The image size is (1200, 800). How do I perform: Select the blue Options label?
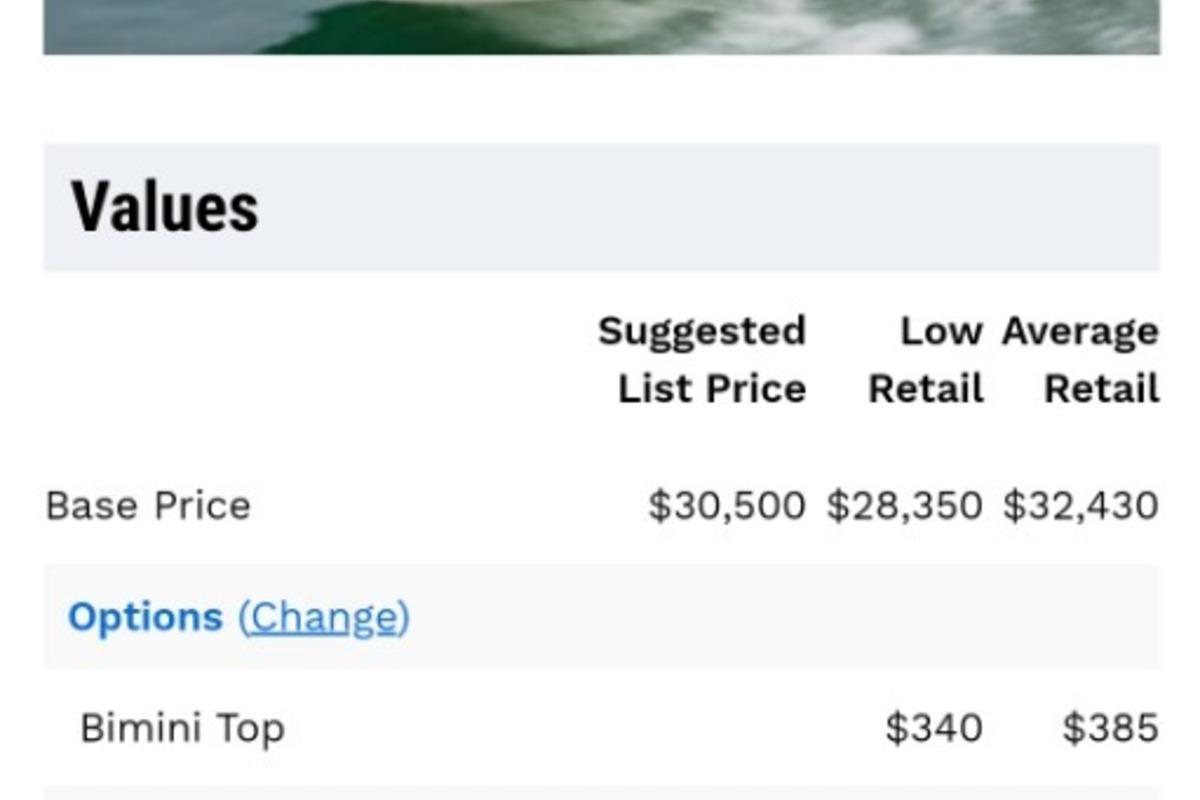click(x=145, y=617)
